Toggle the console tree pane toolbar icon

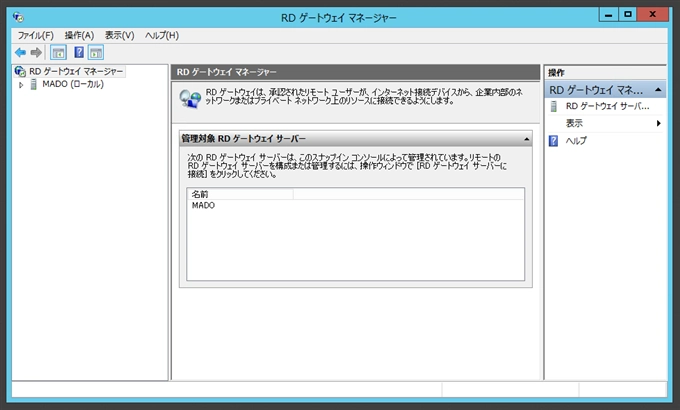(x=58, y=53)
